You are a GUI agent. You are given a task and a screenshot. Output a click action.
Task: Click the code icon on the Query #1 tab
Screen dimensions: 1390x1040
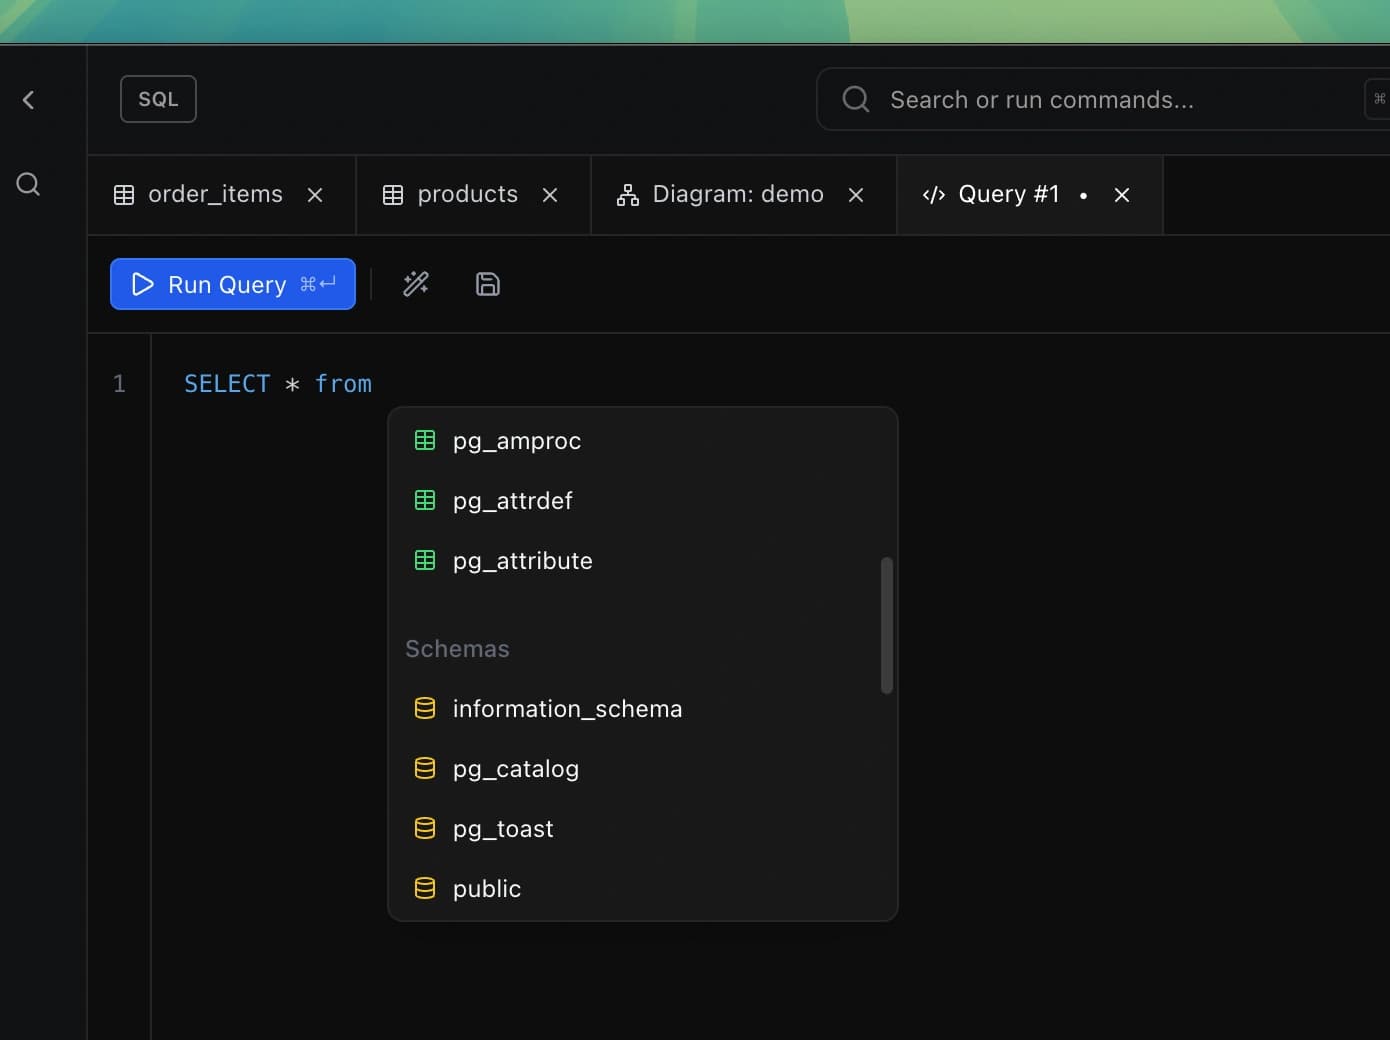(934, 194)
